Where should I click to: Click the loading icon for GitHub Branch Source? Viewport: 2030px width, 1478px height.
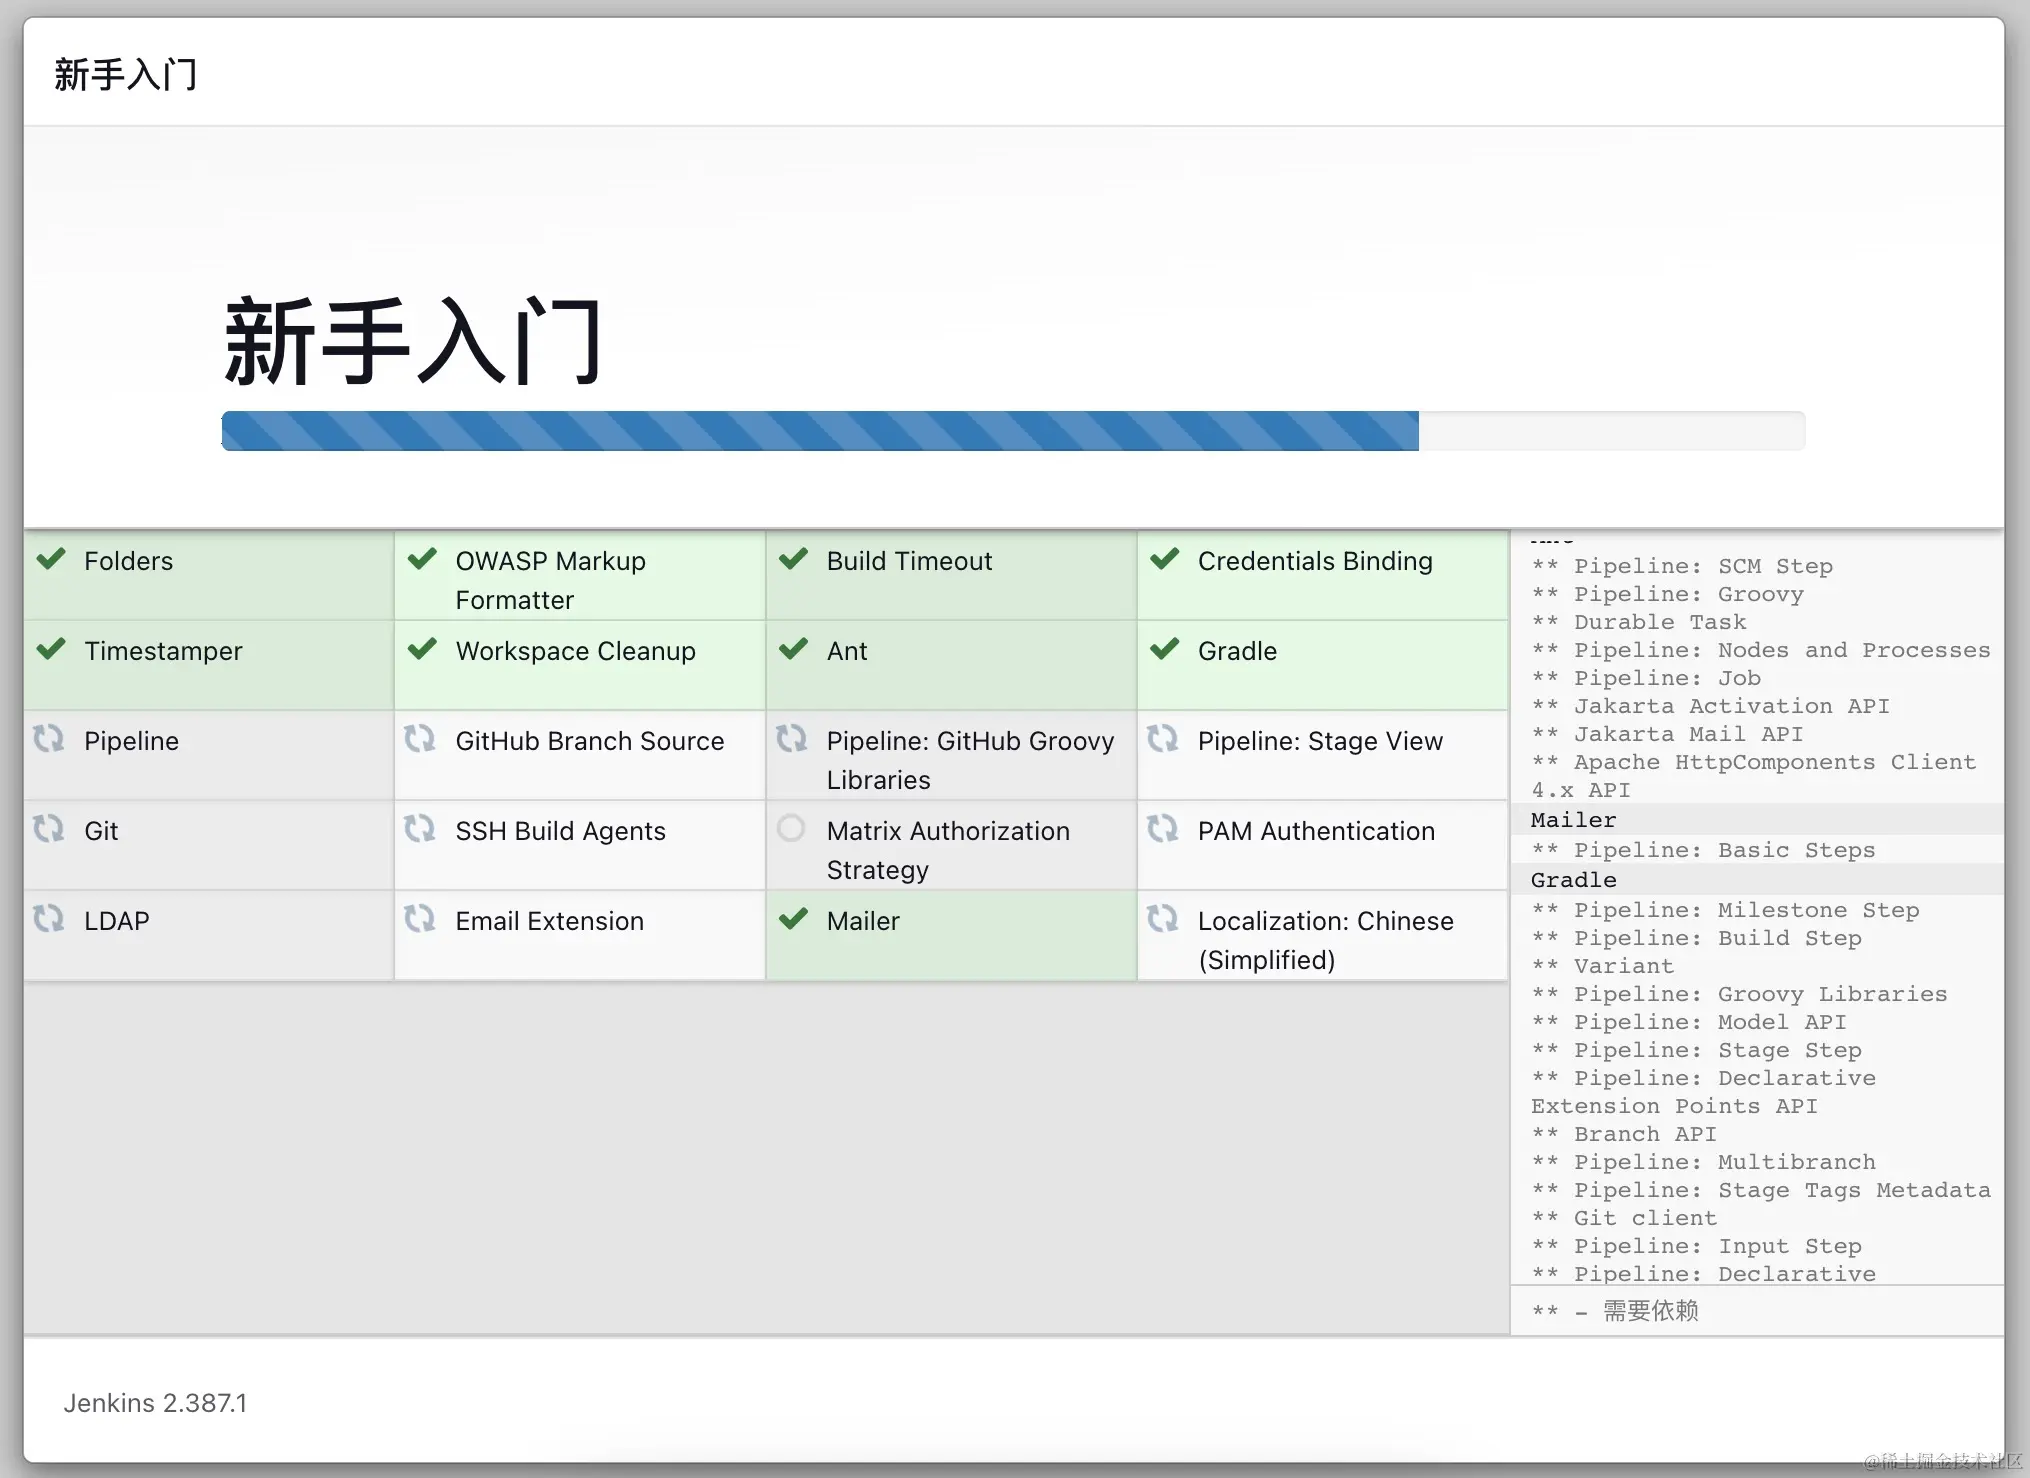tap(420, 739)
